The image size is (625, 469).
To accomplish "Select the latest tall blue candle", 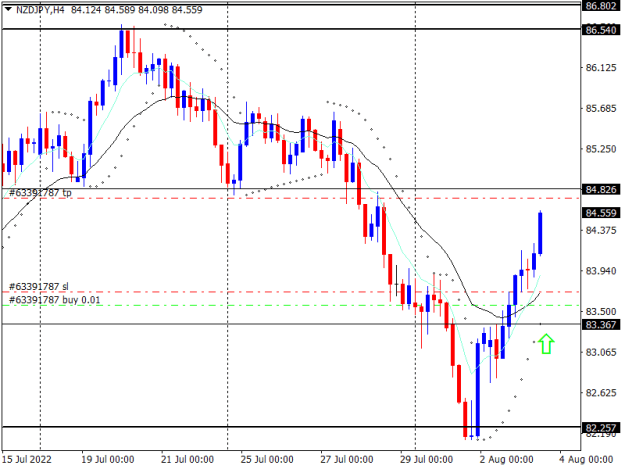I will tap(540, 233).
